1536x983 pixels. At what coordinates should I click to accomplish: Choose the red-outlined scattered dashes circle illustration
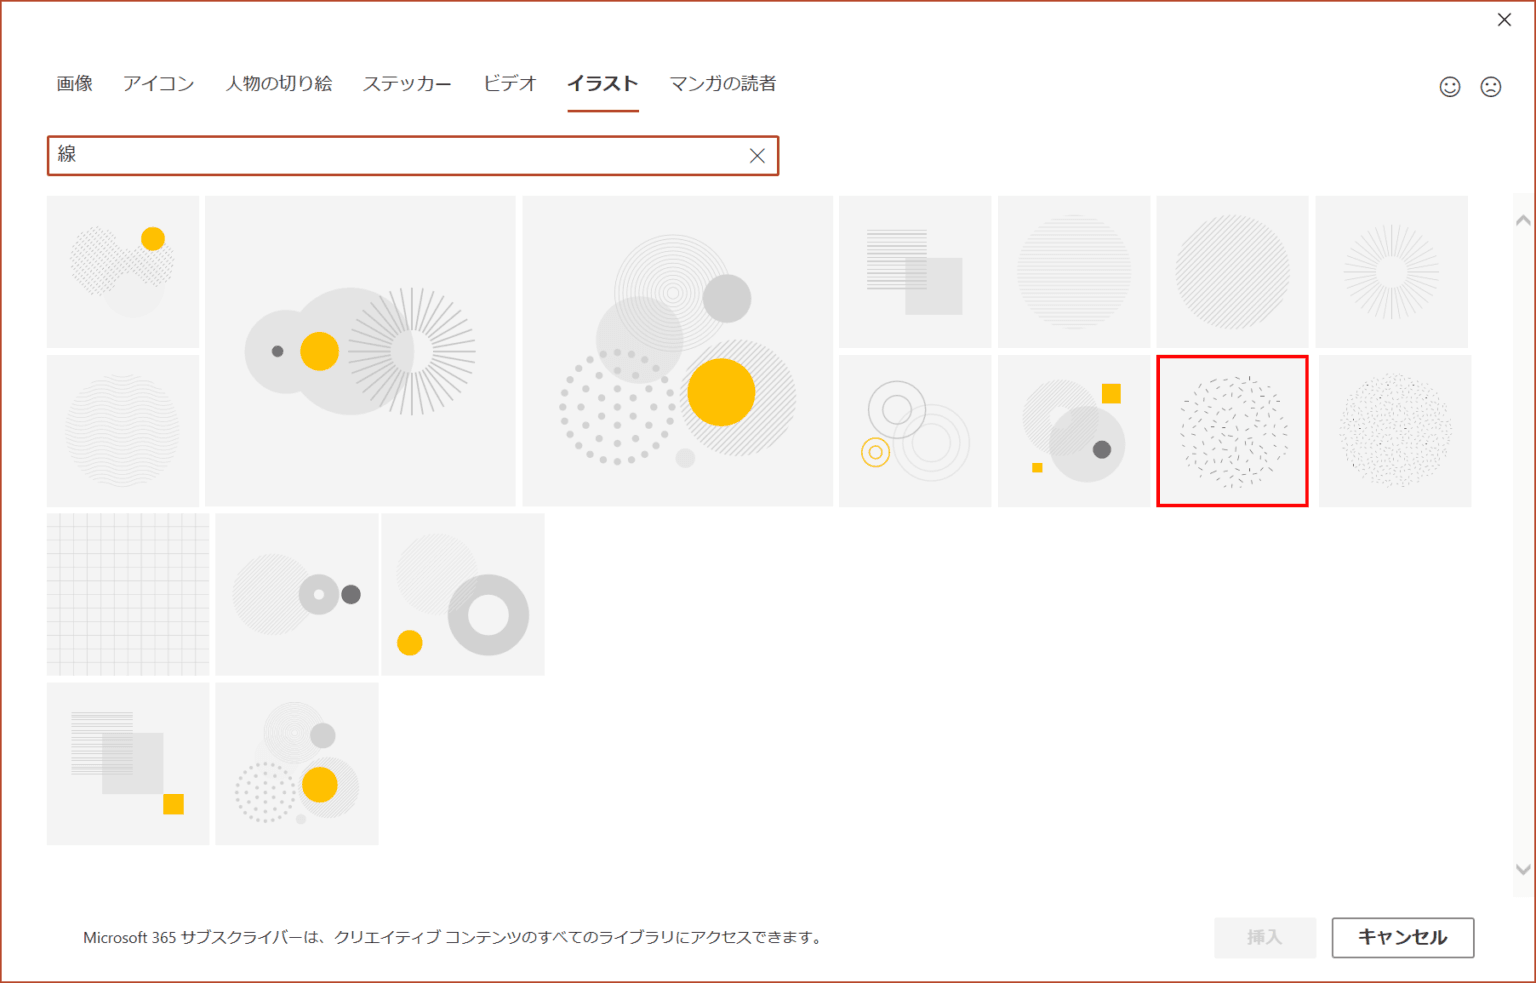pyautogui.click(x=1232, y=431)
